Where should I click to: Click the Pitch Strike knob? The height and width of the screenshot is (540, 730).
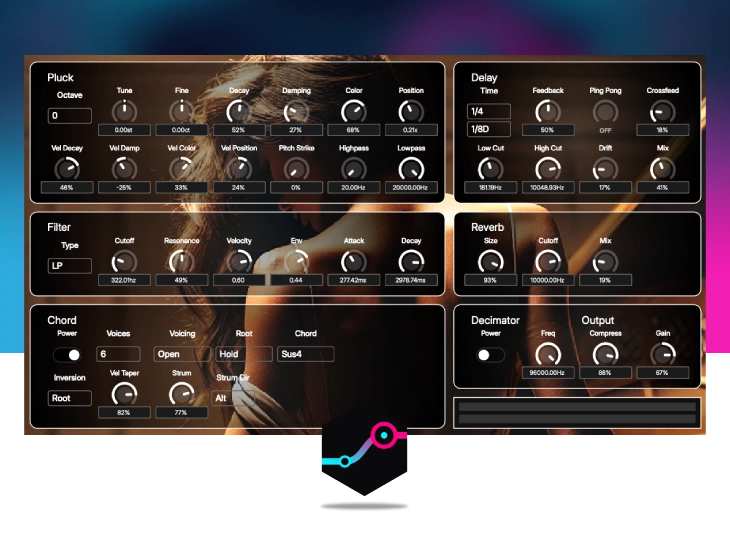[x=296, y=169]
